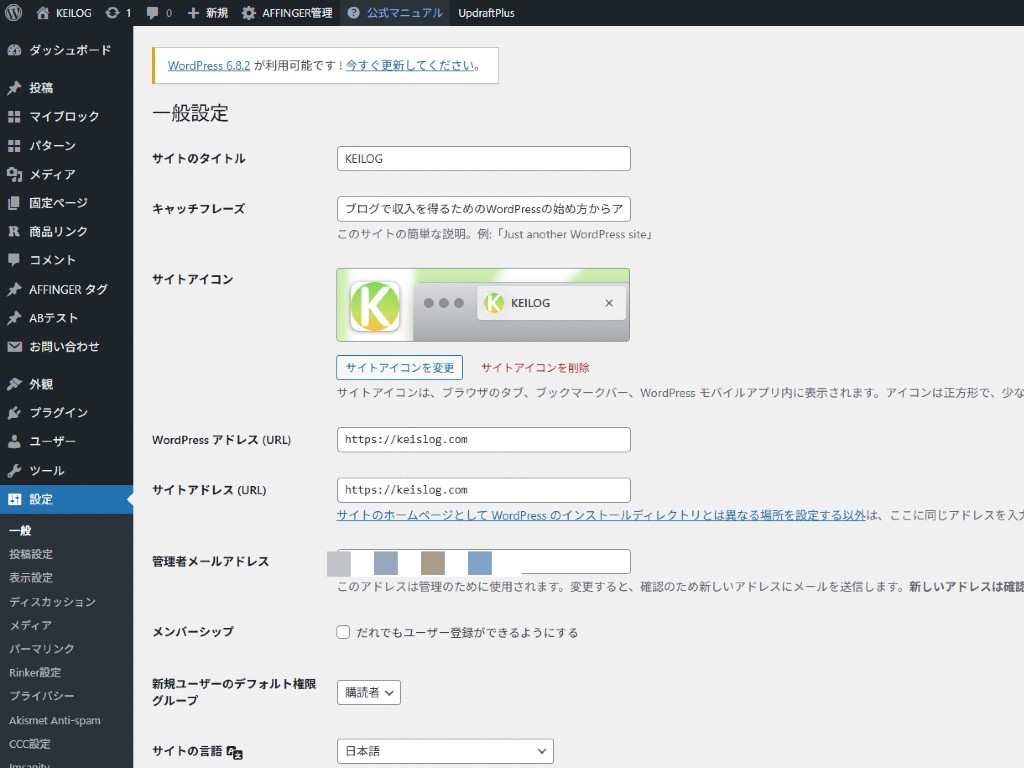
Task: Click the マイブロック grid icon
Action: [14, 116]
